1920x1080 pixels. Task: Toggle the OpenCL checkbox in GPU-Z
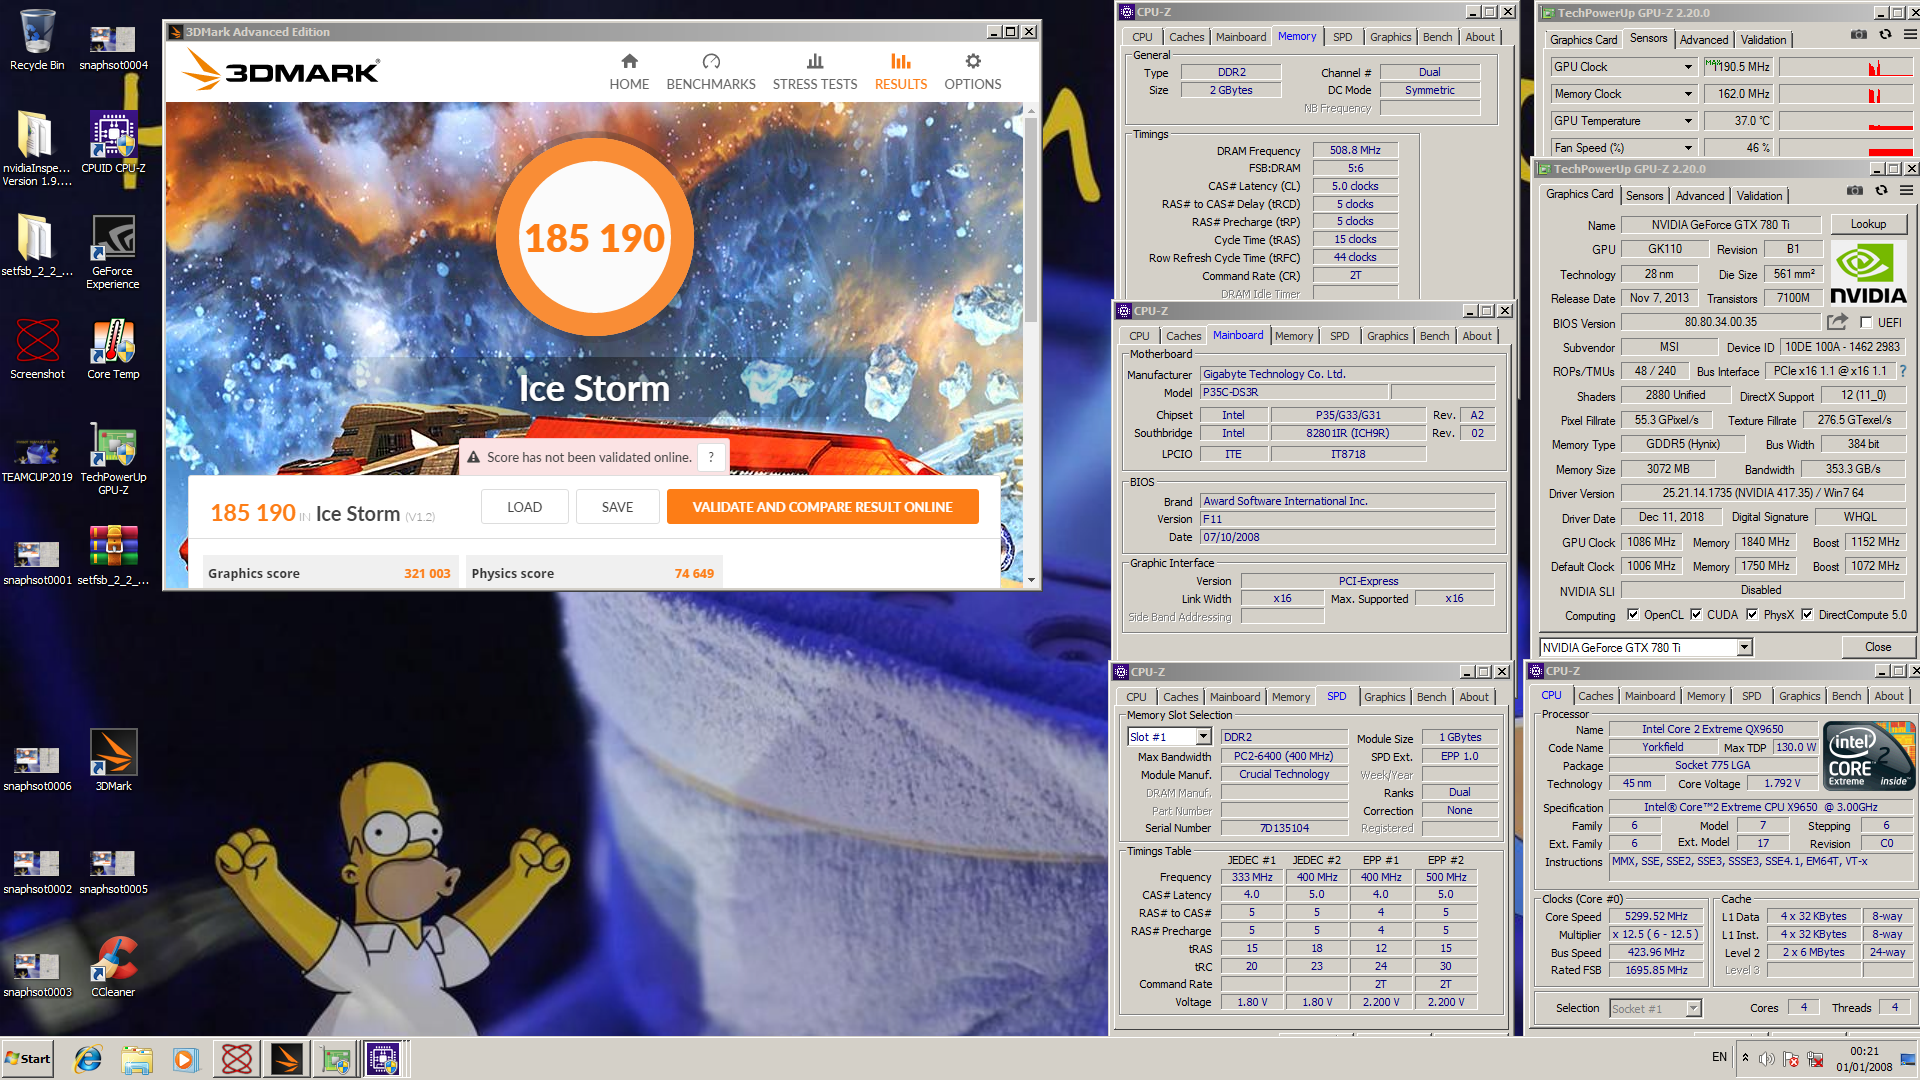pos(1633,615)
